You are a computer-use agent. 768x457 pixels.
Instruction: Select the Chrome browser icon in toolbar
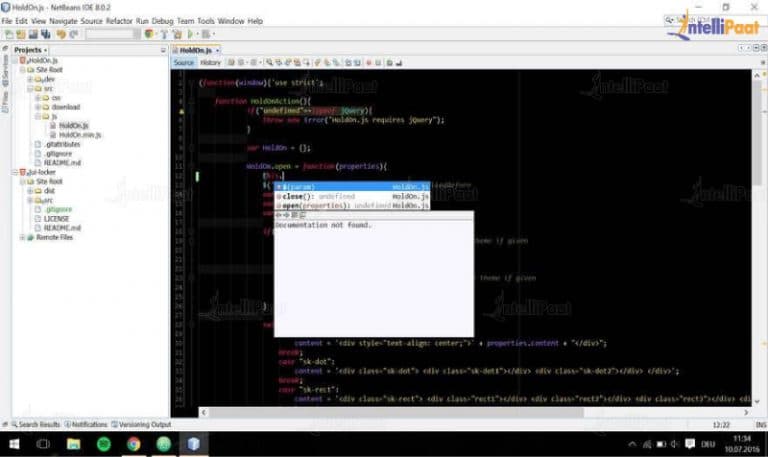tap(149, 34)
